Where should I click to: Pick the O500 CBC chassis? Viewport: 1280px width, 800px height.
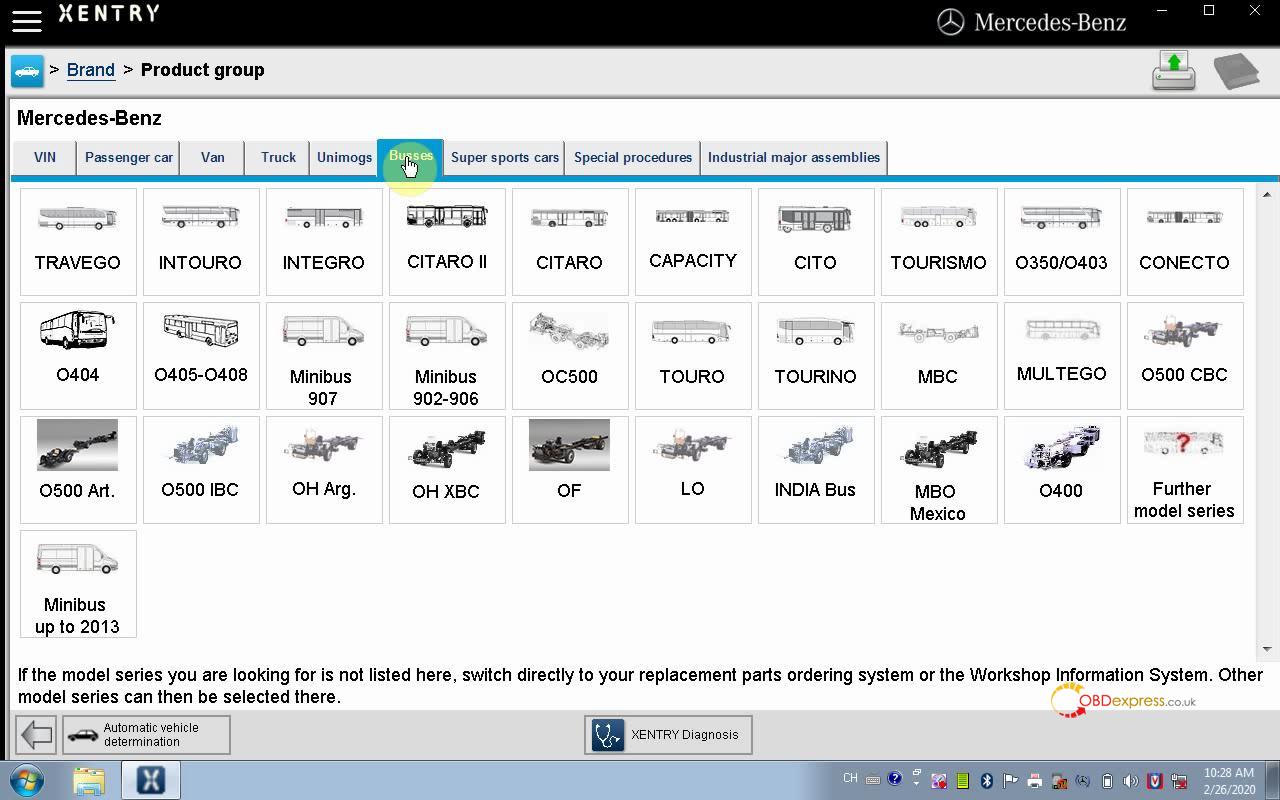(1185, 356)
